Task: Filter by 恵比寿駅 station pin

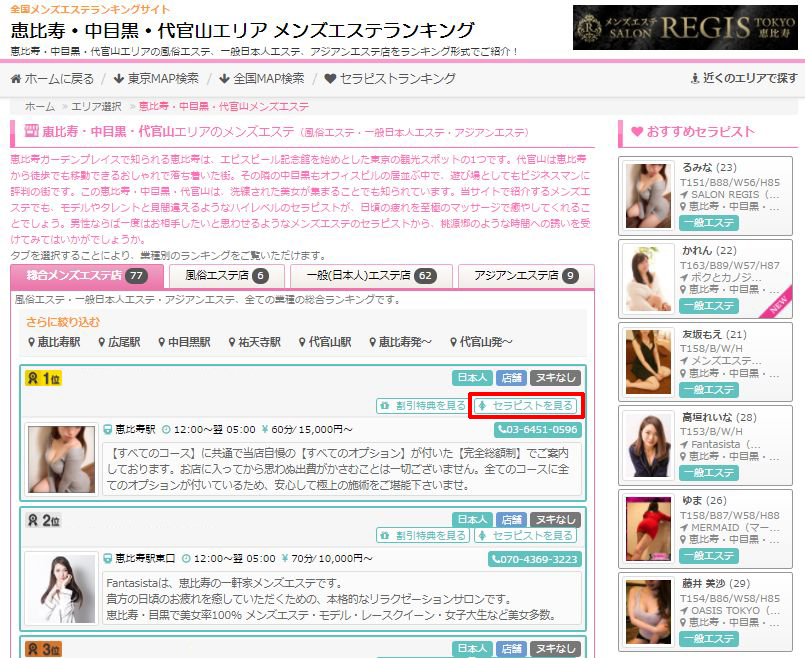Action: click(x=55, y=342)
